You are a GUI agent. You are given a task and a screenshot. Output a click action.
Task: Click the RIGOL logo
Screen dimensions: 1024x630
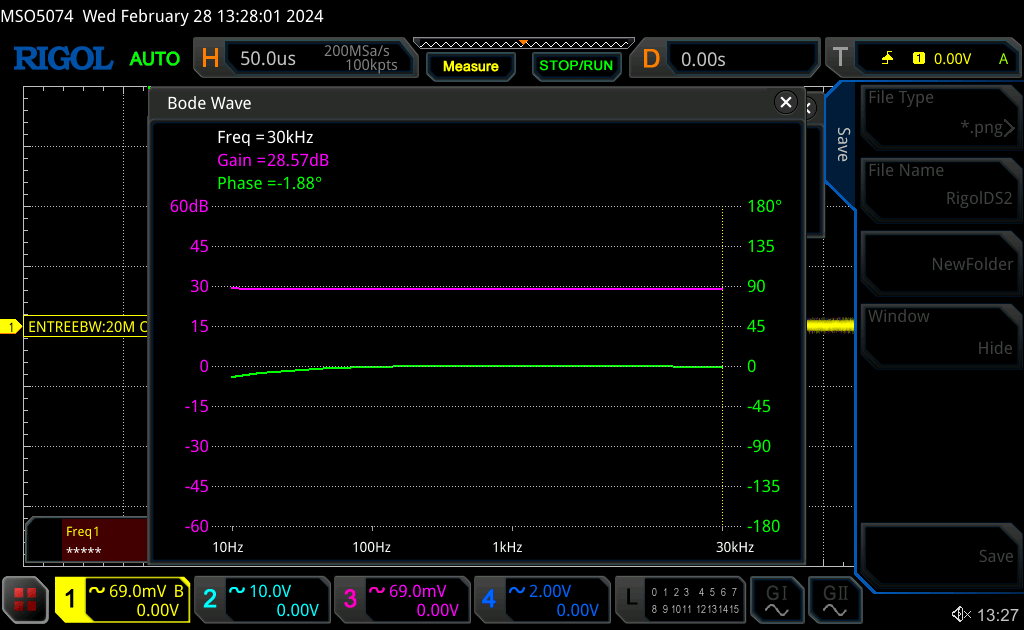(63, 59)
